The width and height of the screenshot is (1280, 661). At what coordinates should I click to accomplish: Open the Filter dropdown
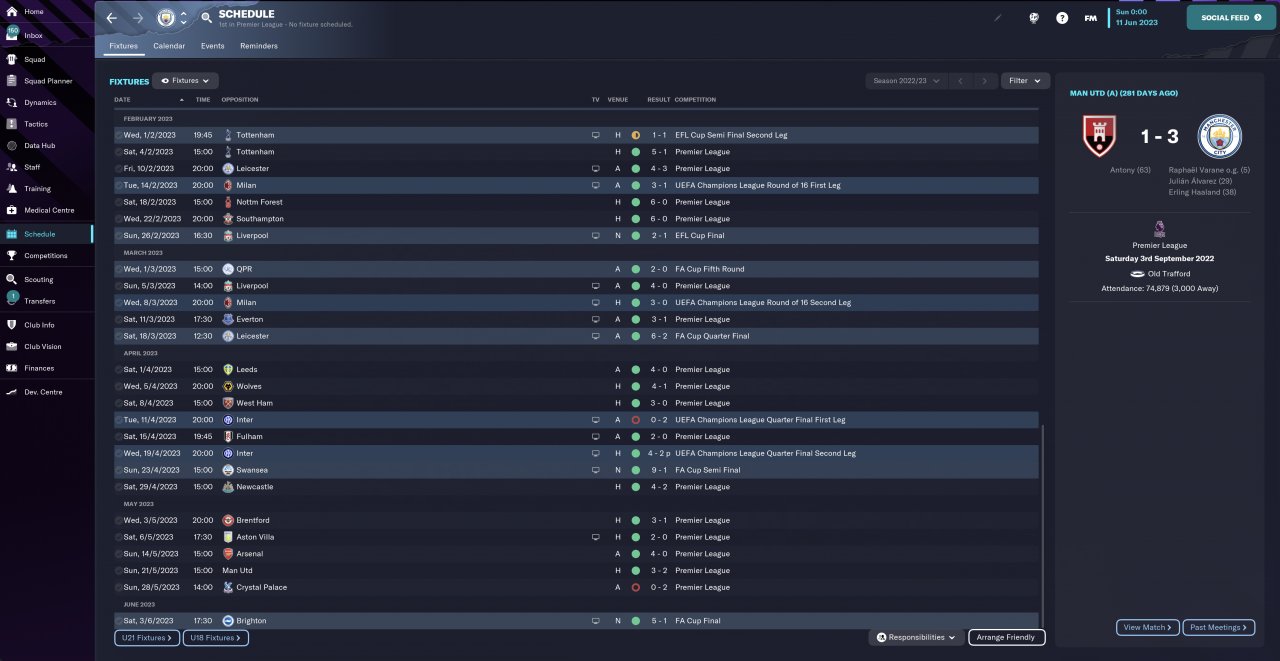click(x=1025, y=80)
